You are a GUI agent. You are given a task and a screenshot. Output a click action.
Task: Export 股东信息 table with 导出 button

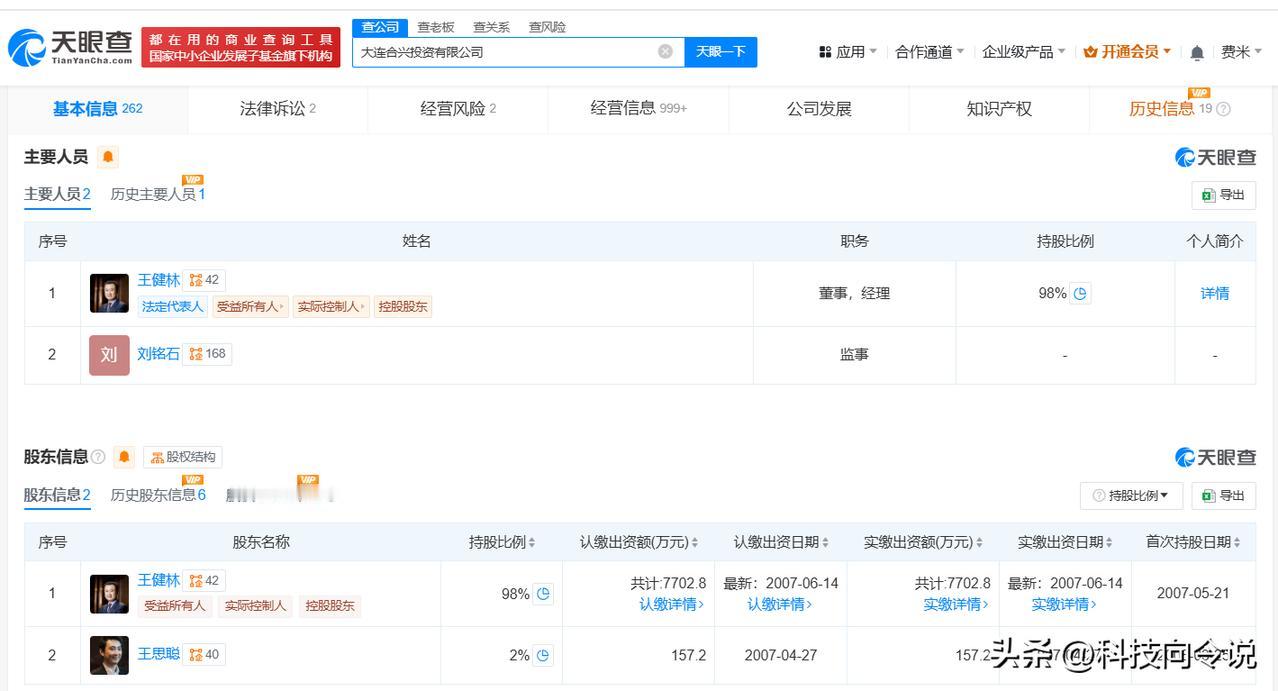coord(1224,496)
